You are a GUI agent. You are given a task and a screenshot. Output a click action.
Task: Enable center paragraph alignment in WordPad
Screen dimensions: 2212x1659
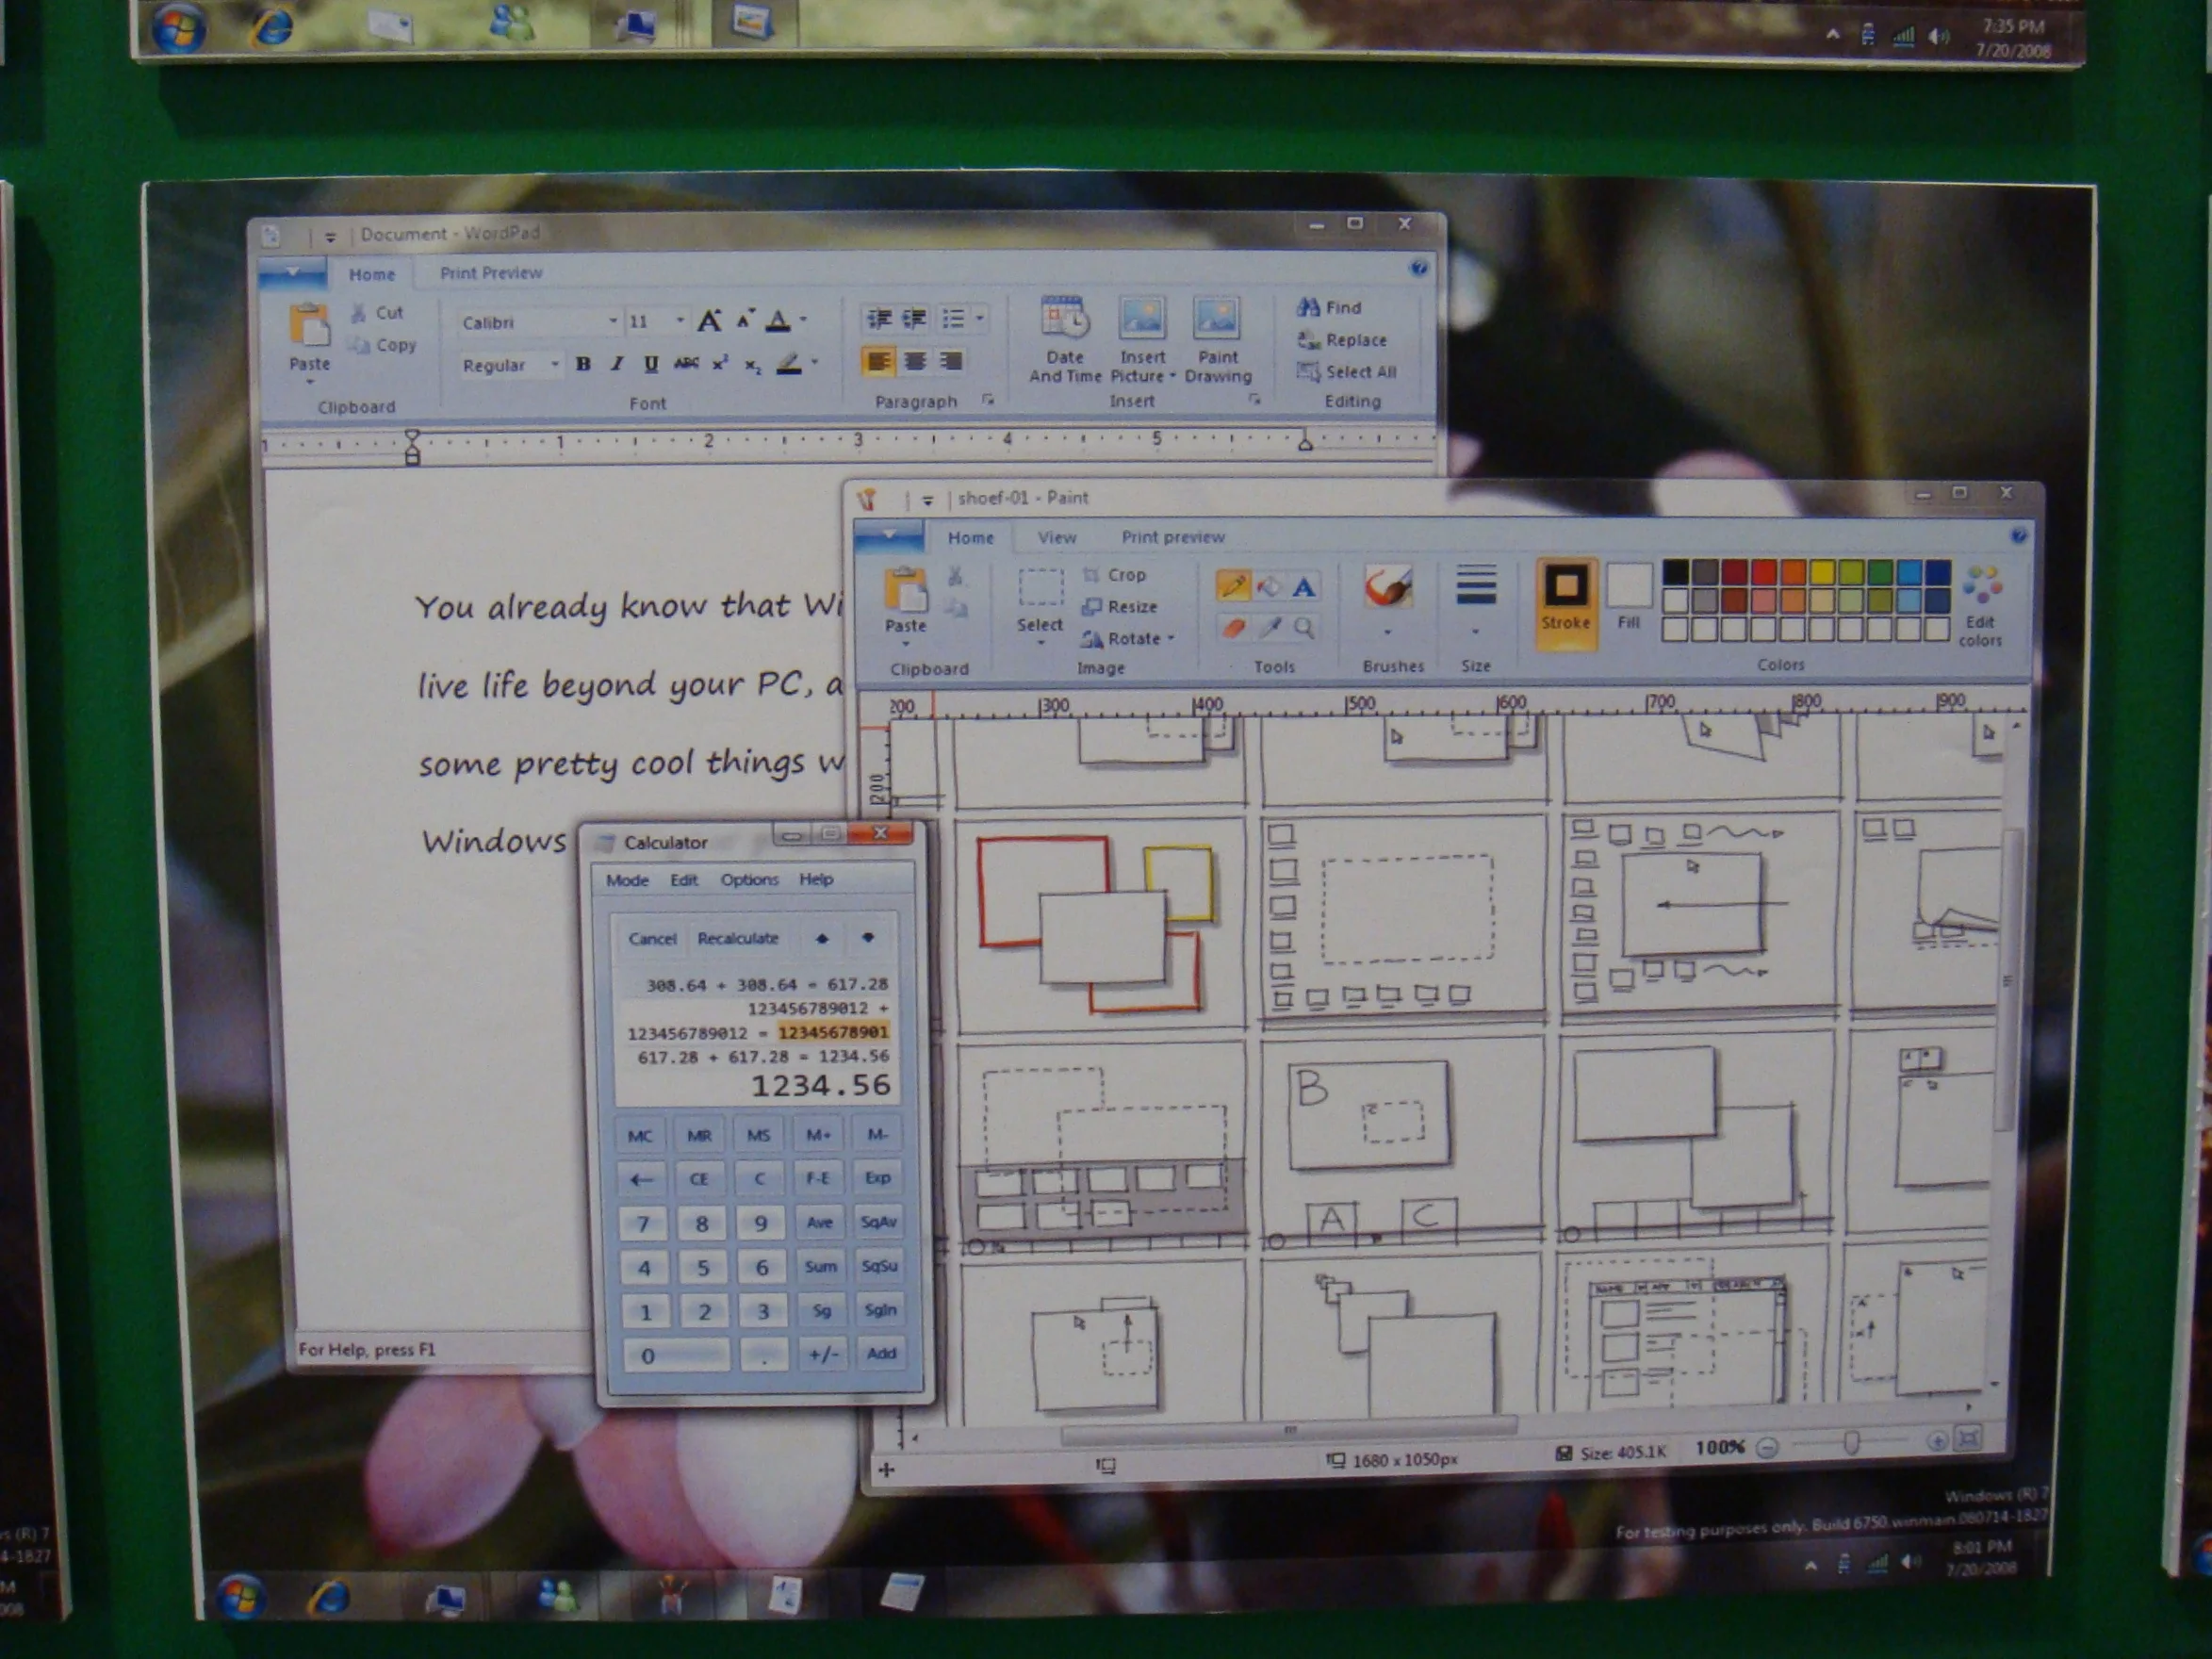pos(915,361)
